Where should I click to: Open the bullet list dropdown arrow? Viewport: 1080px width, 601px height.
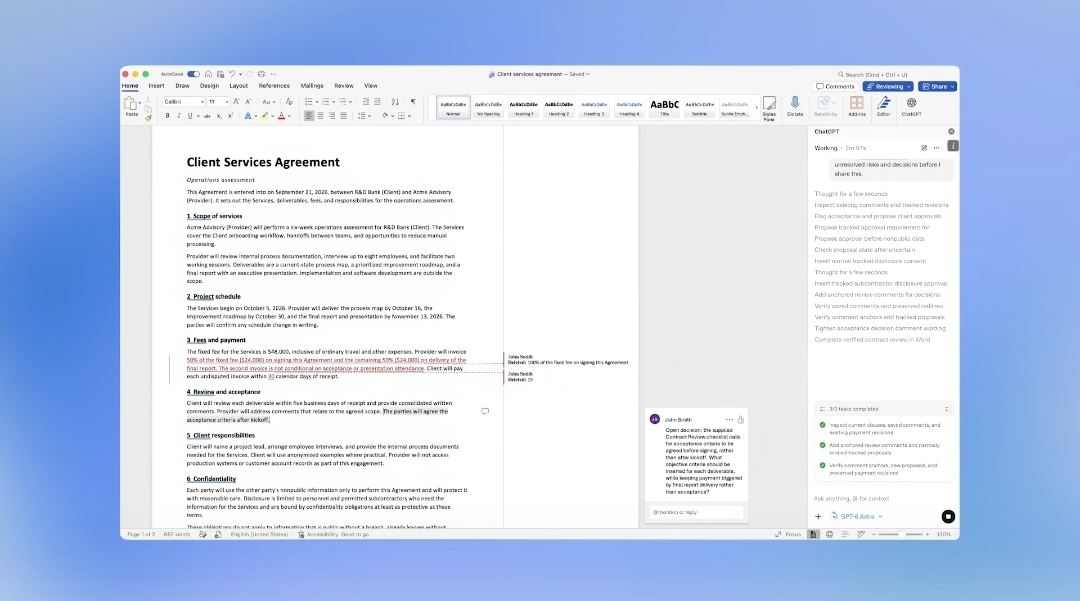[x=317, y=102]
